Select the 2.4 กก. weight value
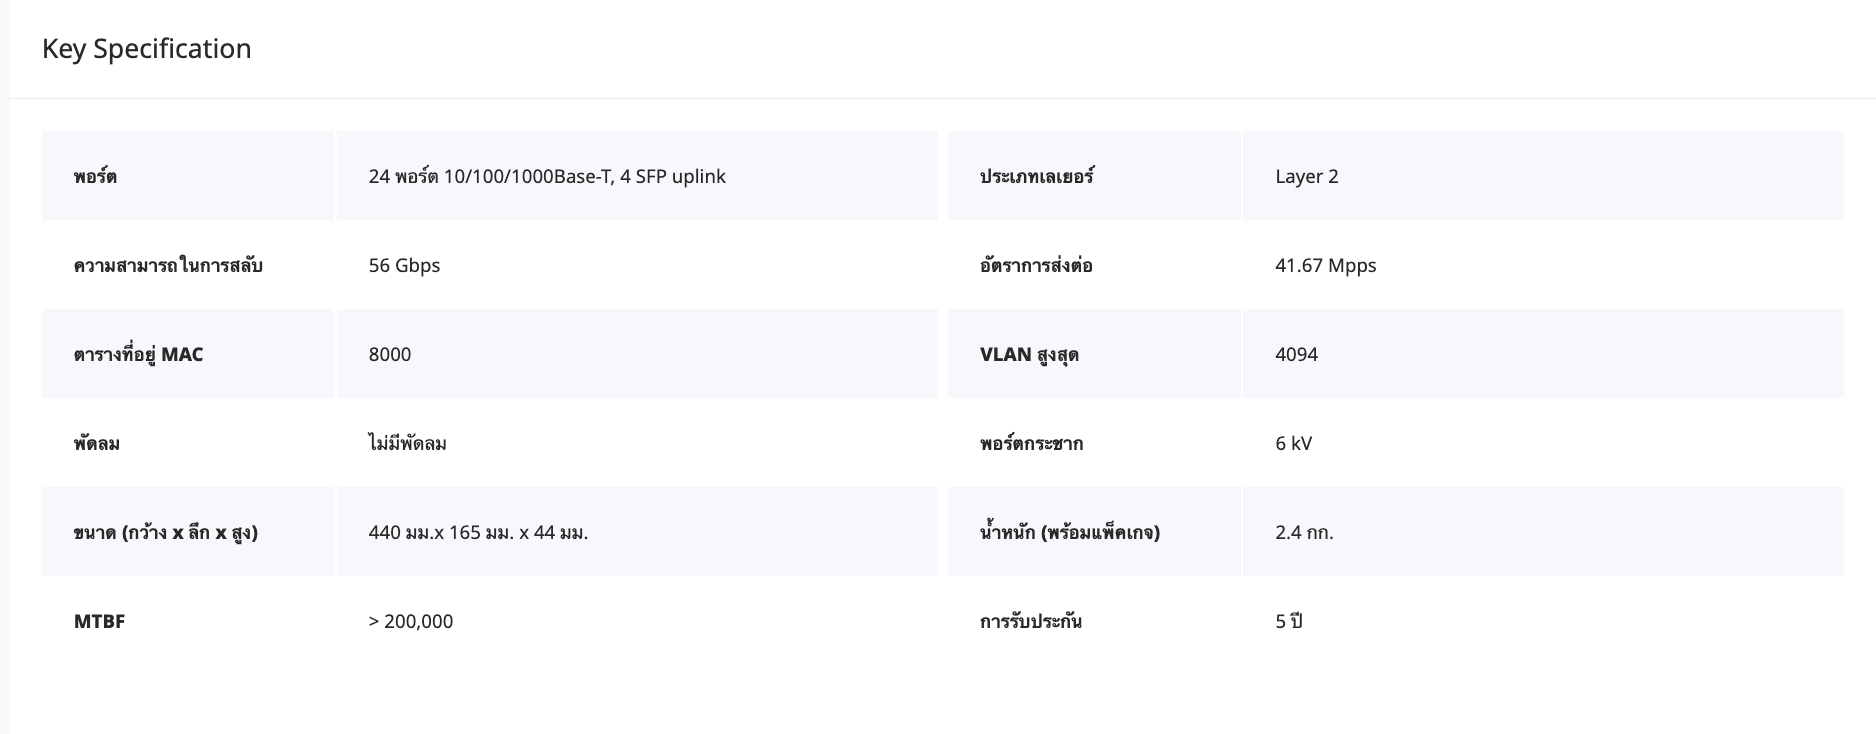Screen dimensions: 1876x734 tap(1304, 532)
